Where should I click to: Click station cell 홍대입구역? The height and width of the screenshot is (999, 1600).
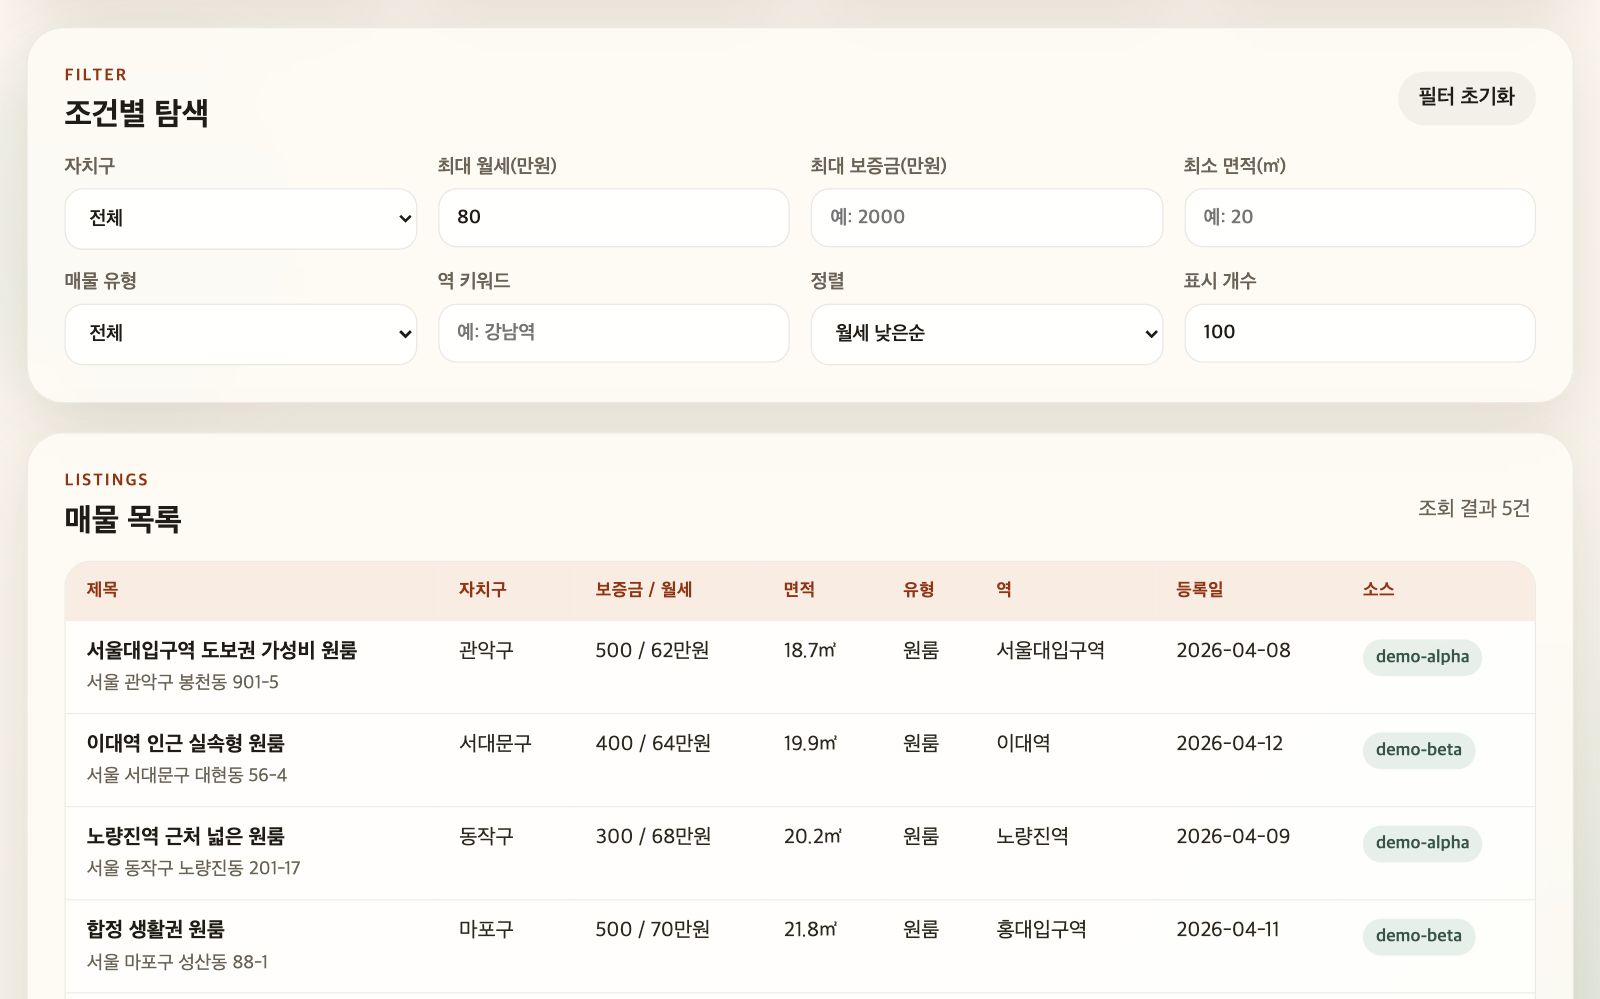click(x=1041, y=929)
